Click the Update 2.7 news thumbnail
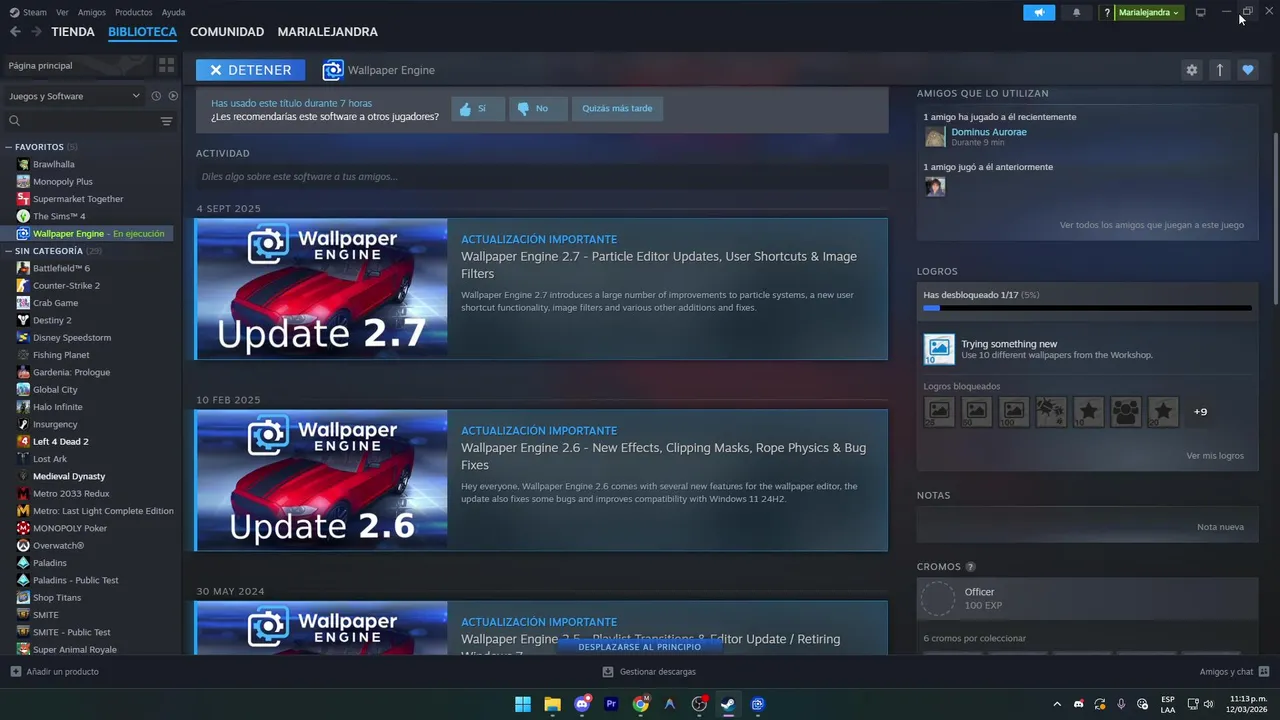This screenshot has width=1280, height=720. tap(322, 289)
